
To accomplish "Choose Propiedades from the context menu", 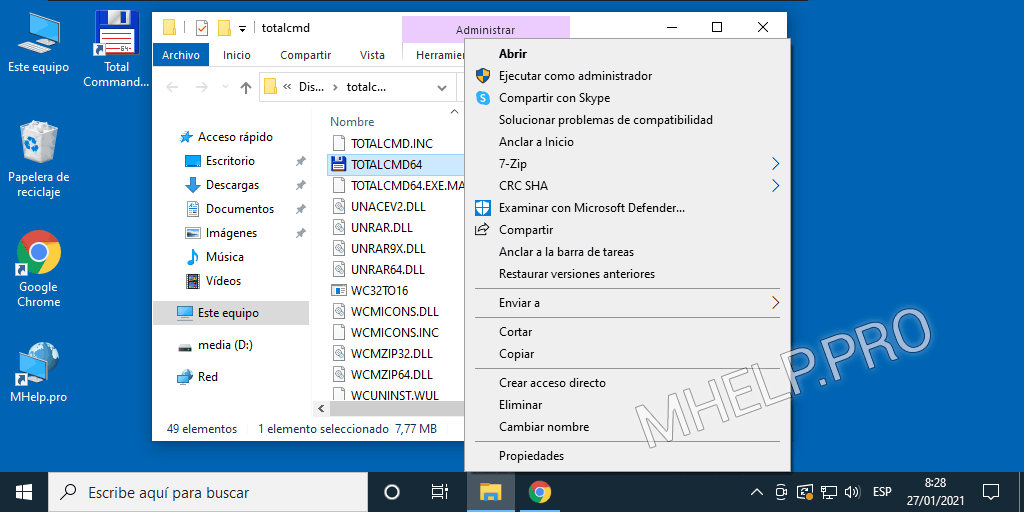I will 531,456.
